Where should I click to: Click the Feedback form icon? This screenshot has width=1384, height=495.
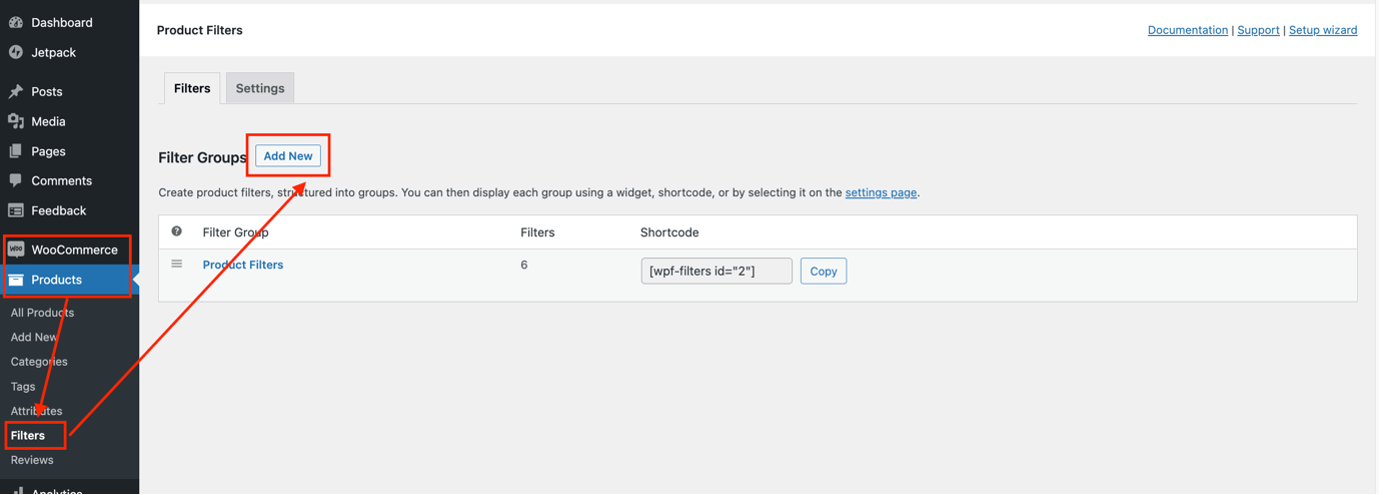(x=16, y=211)
